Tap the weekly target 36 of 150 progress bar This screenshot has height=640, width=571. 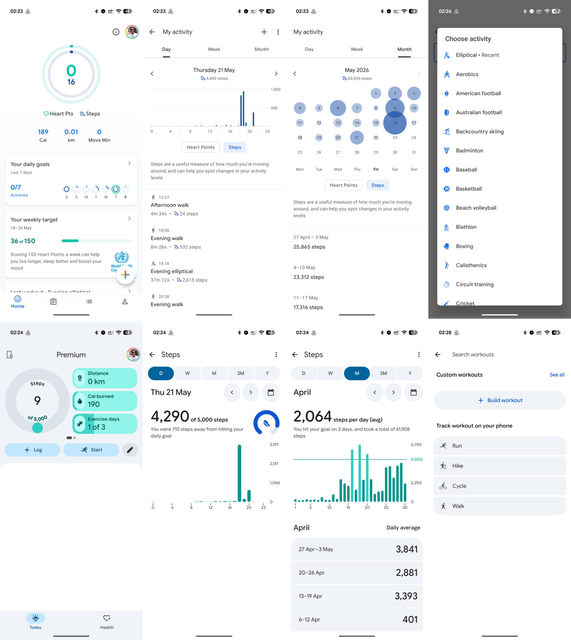[97, 241]
